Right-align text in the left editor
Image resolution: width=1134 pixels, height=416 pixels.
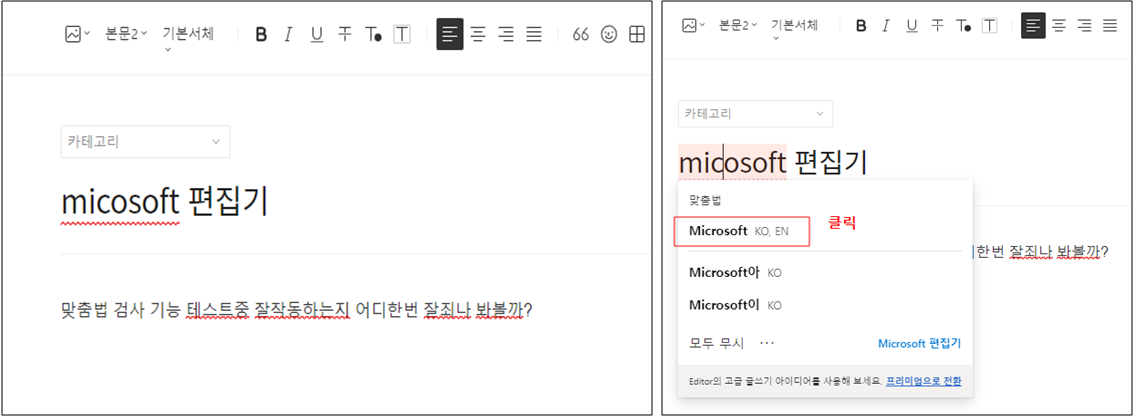coord(506,34)
